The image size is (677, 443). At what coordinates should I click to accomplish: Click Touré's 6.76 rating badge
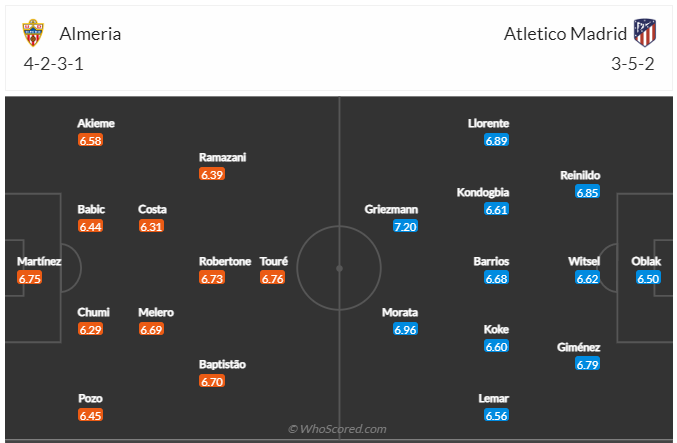pos(273,278)
